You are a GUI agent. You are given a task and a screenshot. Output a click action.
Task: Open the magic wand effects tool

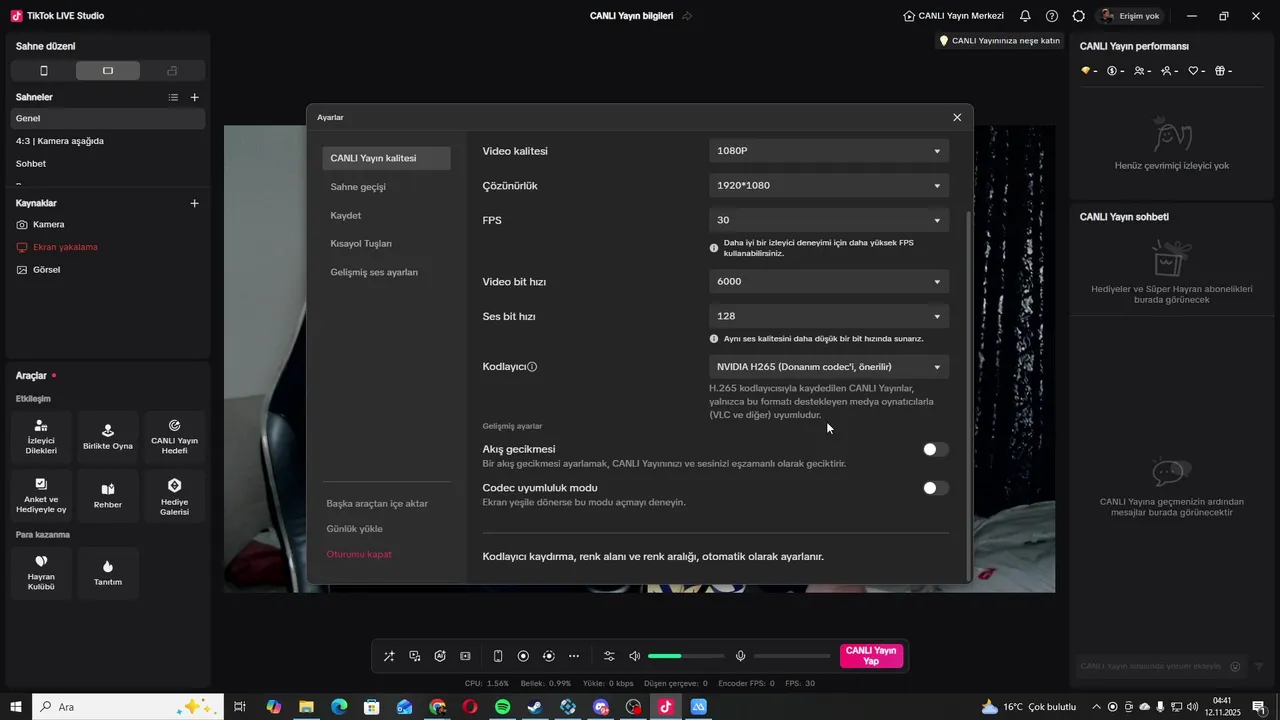point(389,656)
